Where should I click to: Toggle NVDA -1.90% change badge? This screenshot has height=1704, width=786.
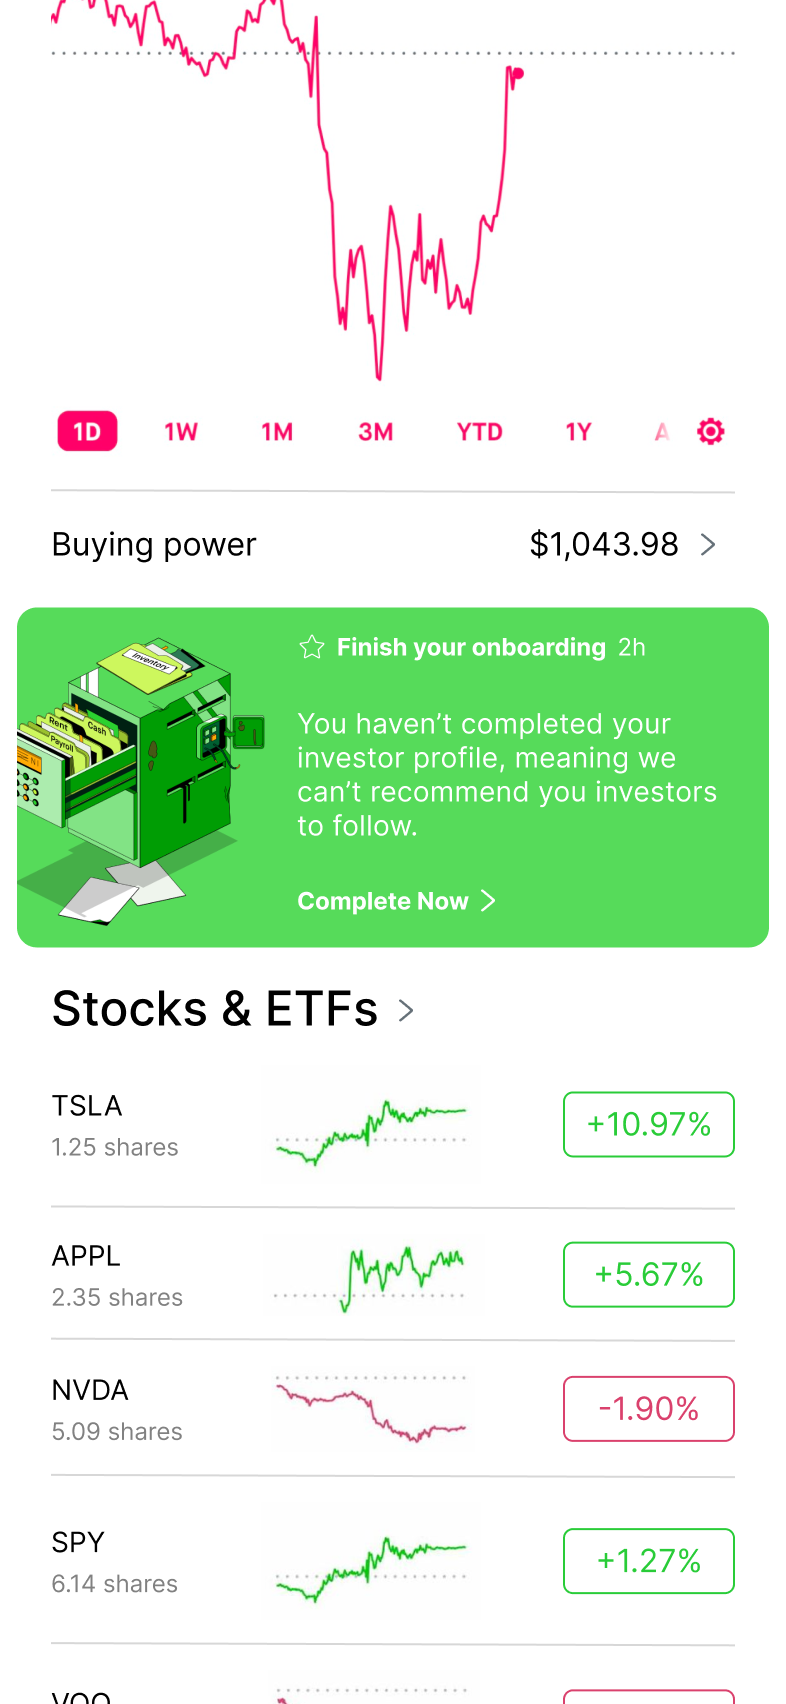(649, 1409)
